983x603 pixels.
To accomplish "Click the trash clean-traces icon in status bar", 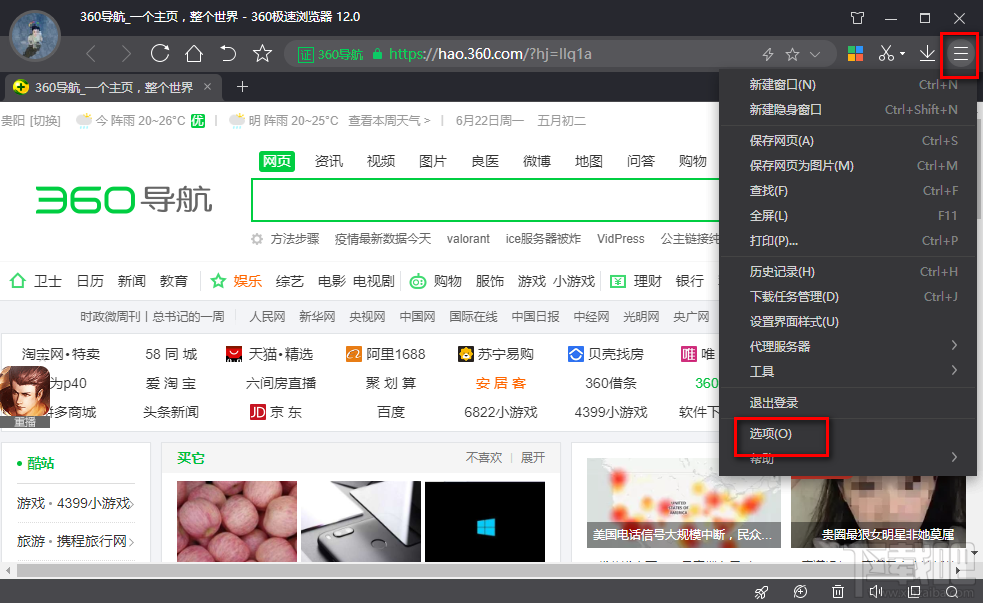I will click(838, 592).
